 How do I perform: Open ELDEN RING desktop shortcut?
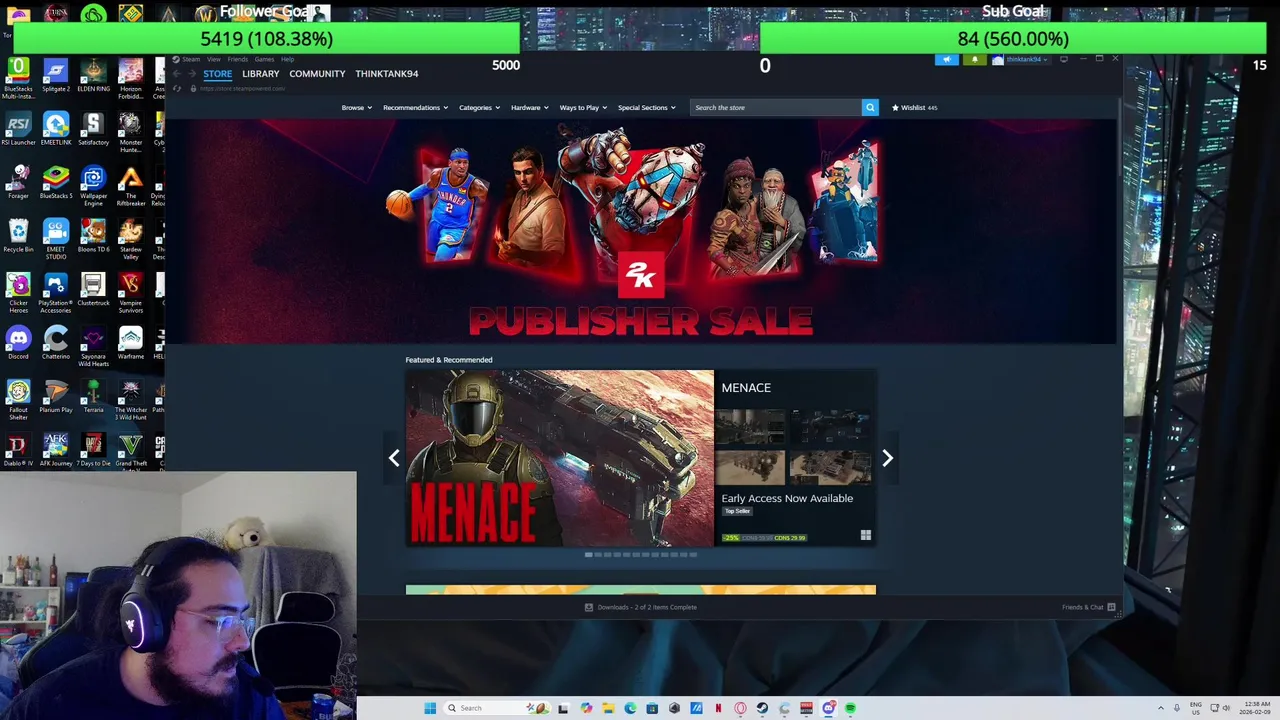[93, 74]
